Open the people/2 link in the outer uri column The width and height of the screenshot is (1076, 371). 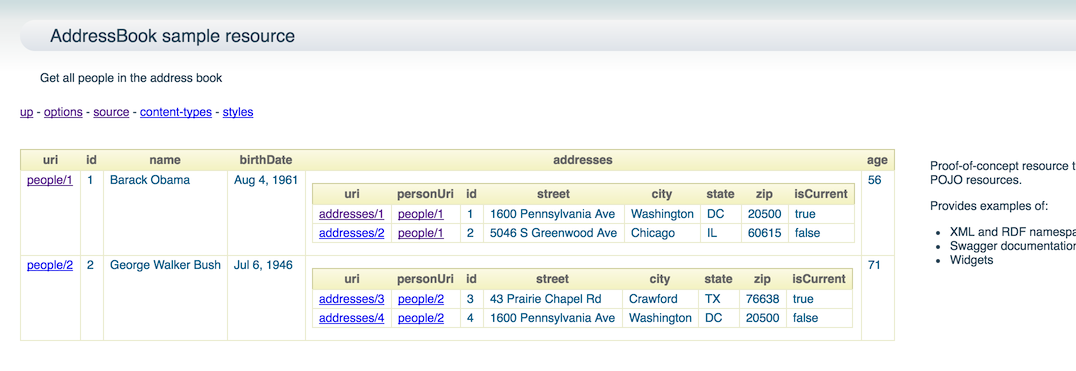coord(49,265)
